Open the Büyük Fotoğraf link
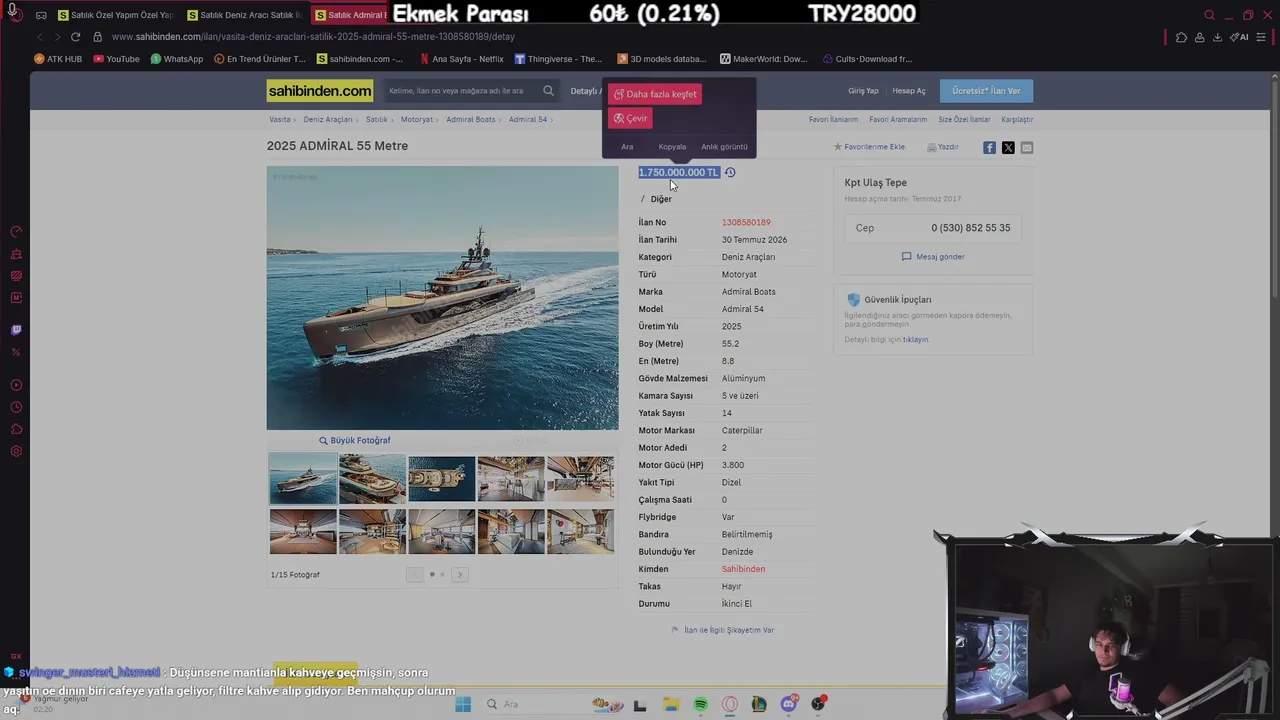The height and width of the screenshot is (720, 1280). click(355, 440)
